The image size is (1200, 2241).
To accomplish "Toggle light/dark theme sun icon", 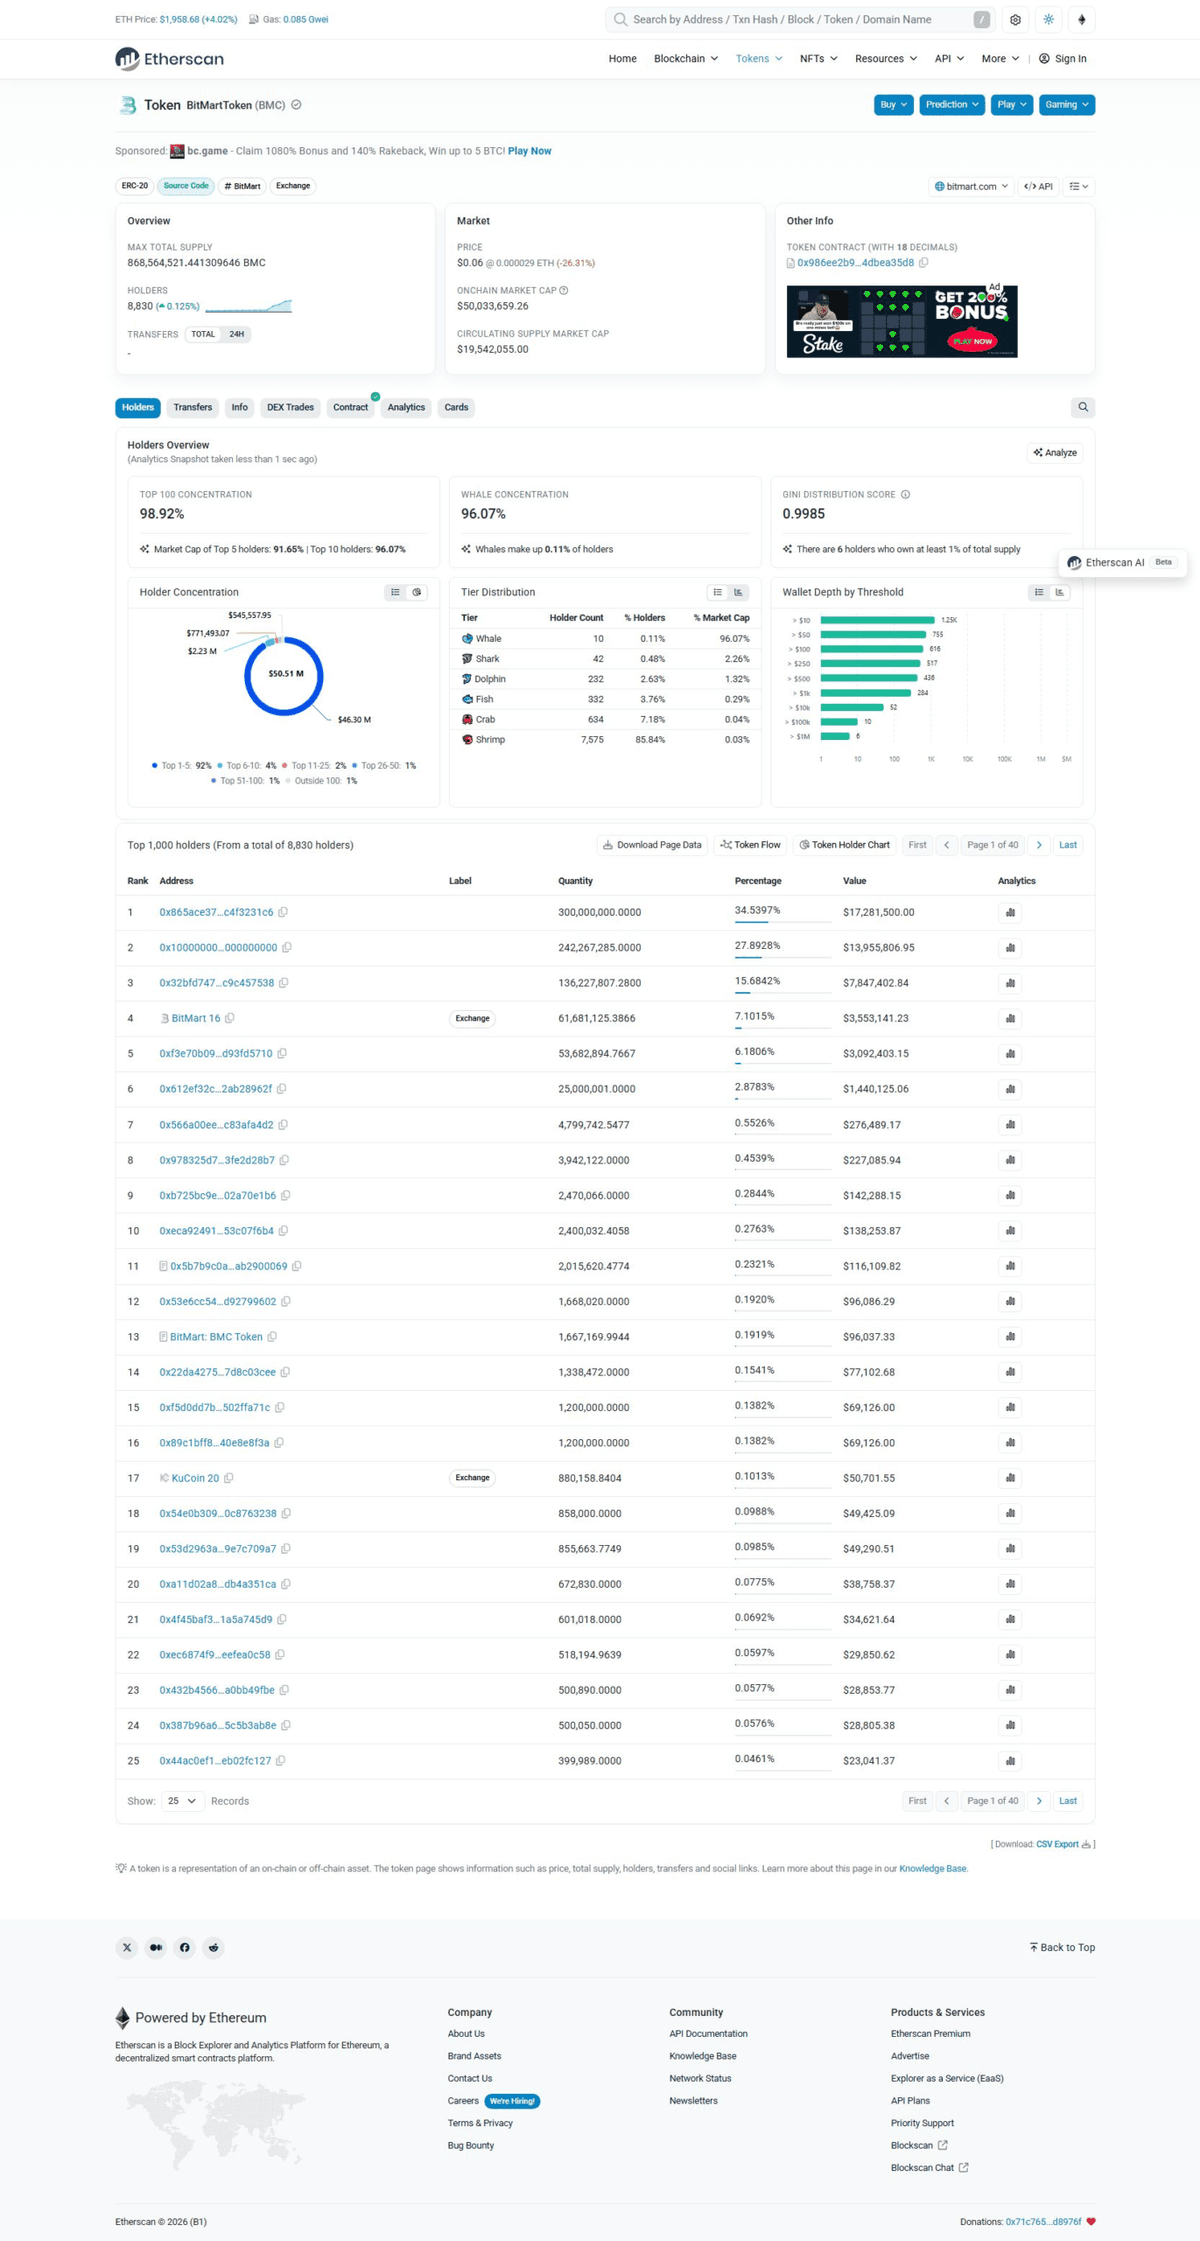I will click(1048, 19).
